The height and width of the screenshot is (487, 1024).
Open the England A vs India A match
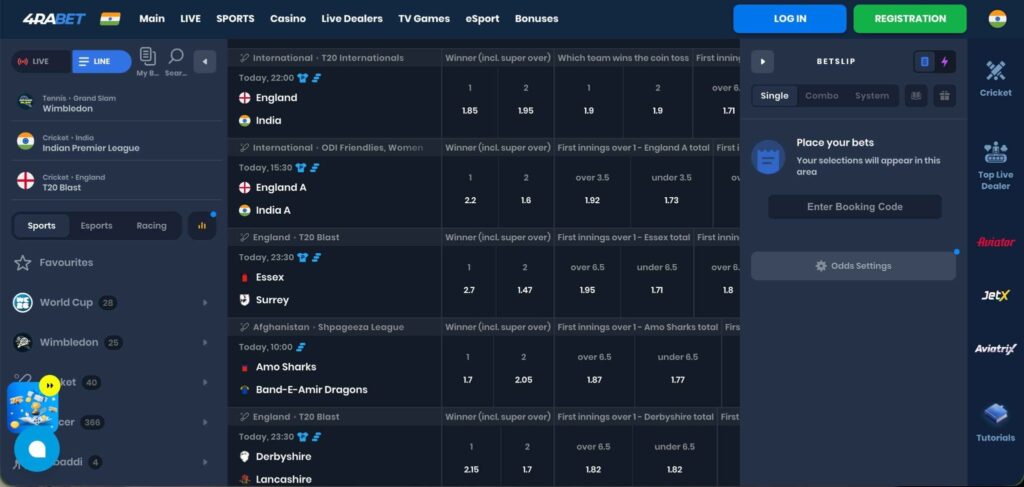(334, 192)
